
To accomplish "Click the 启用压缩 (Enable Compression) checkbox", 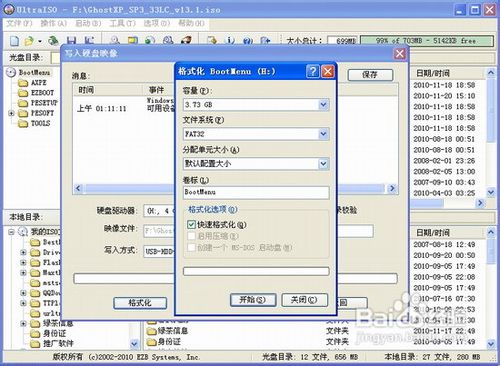I will (x=191, y=236).
